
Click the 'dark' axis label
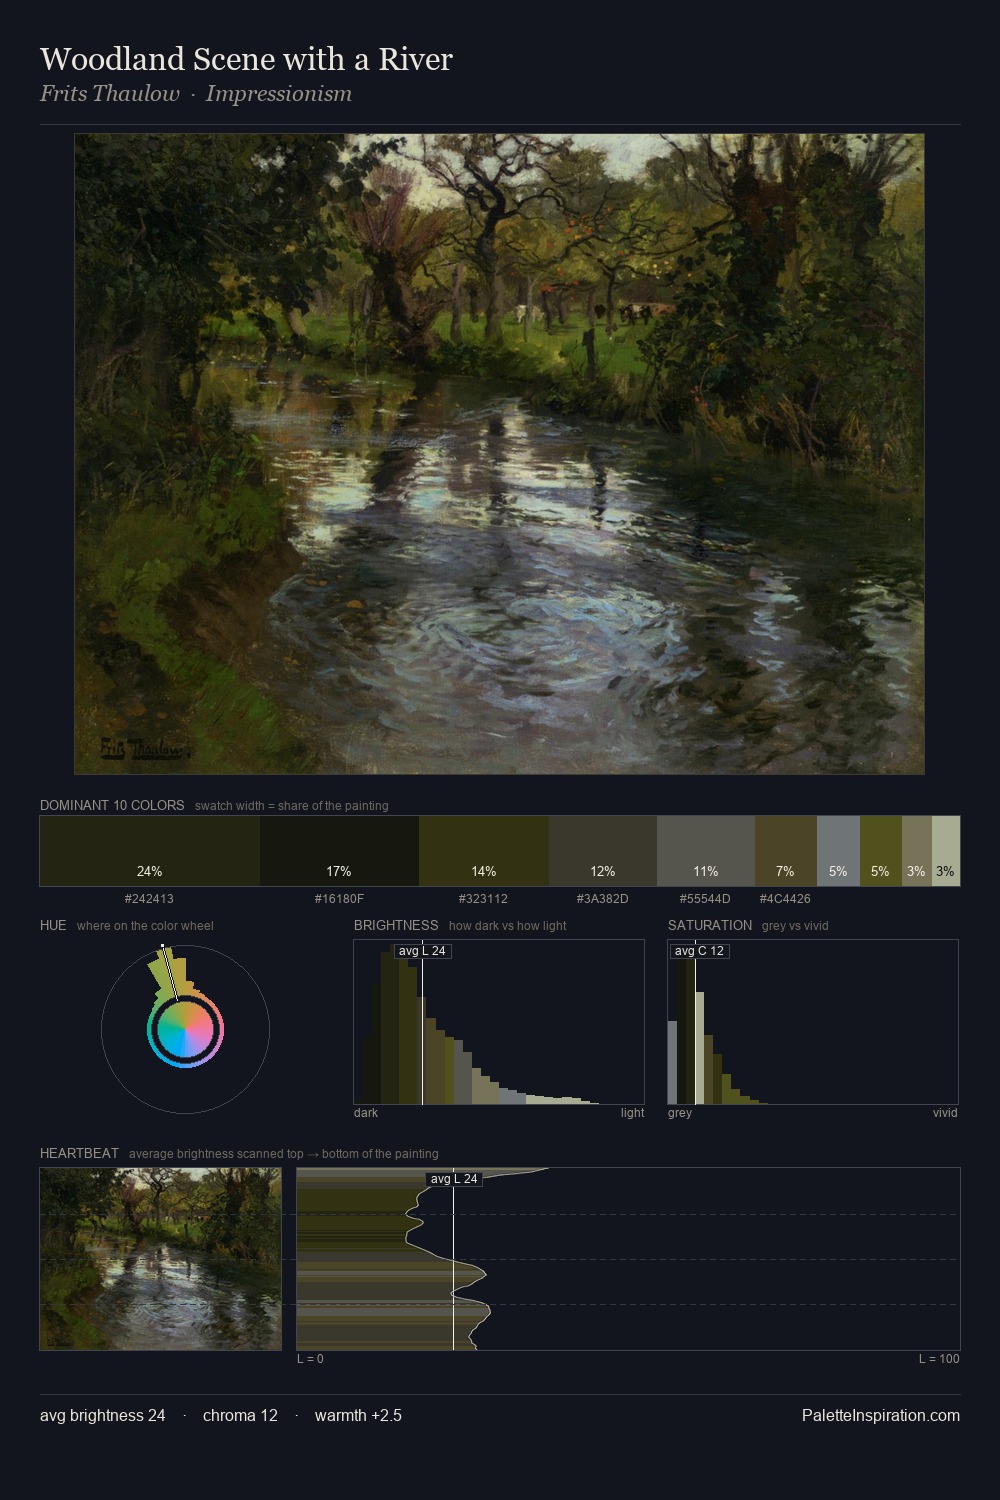coord(366,1113)
